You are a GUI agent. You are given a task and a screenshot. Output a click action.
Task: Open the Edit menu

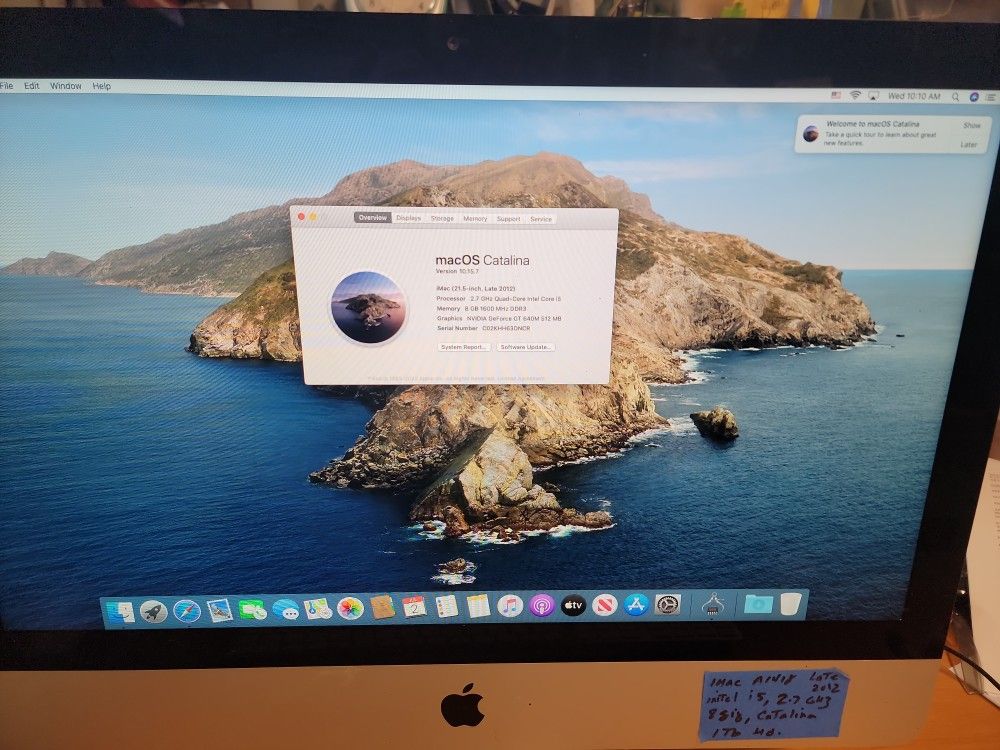coord(32,85)
